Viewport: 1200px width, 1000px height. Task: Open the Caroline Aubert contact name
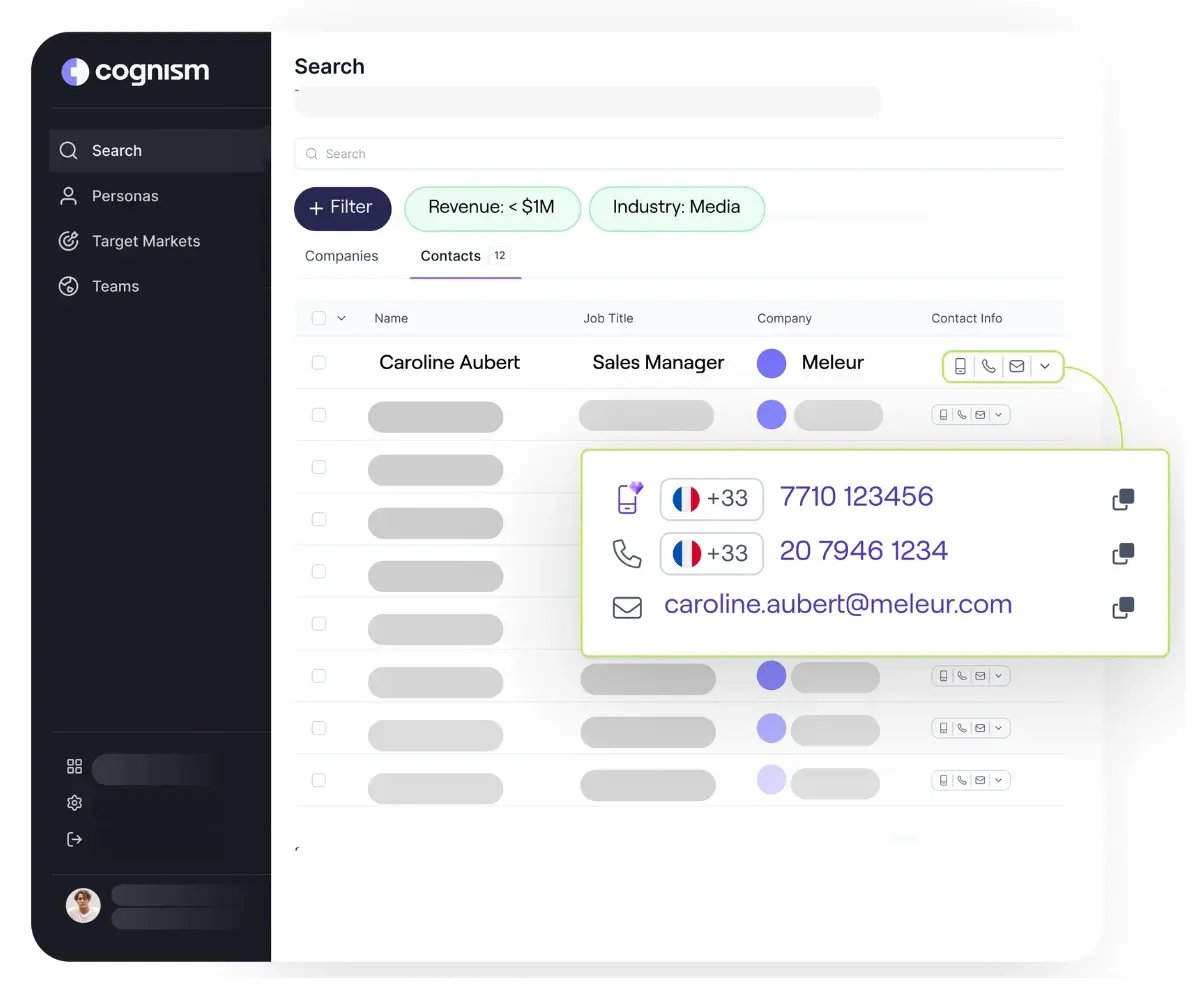click(450, 363)
